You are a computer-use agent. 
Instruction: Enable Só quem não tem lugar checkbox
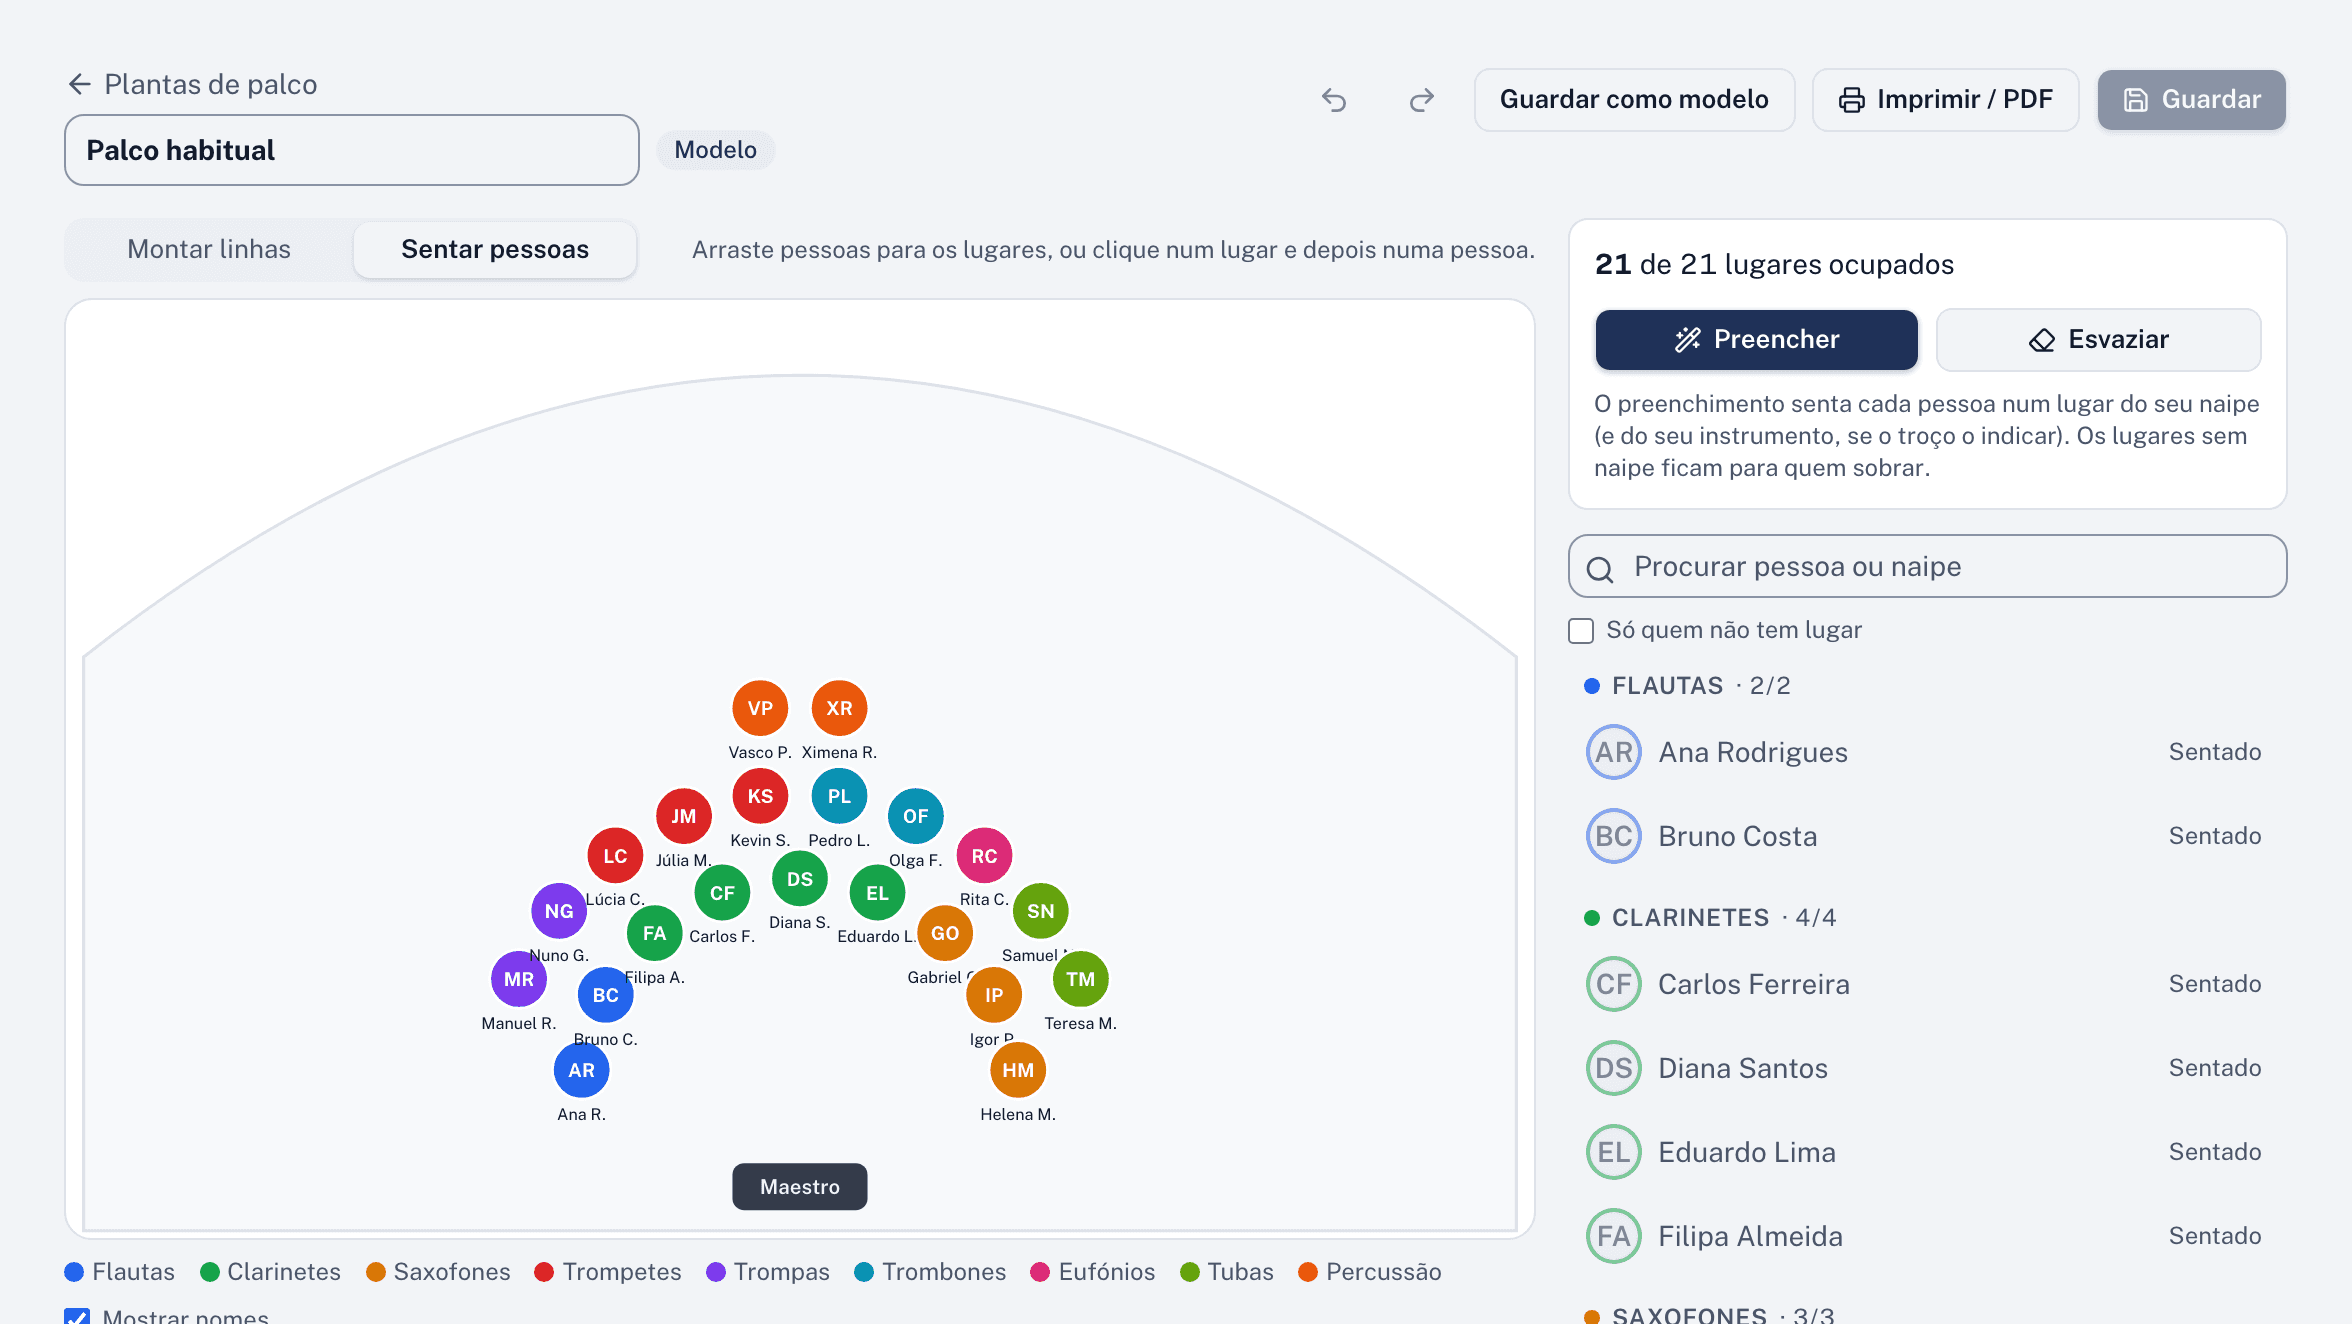pyautogui.click(x=1581, y=630)
